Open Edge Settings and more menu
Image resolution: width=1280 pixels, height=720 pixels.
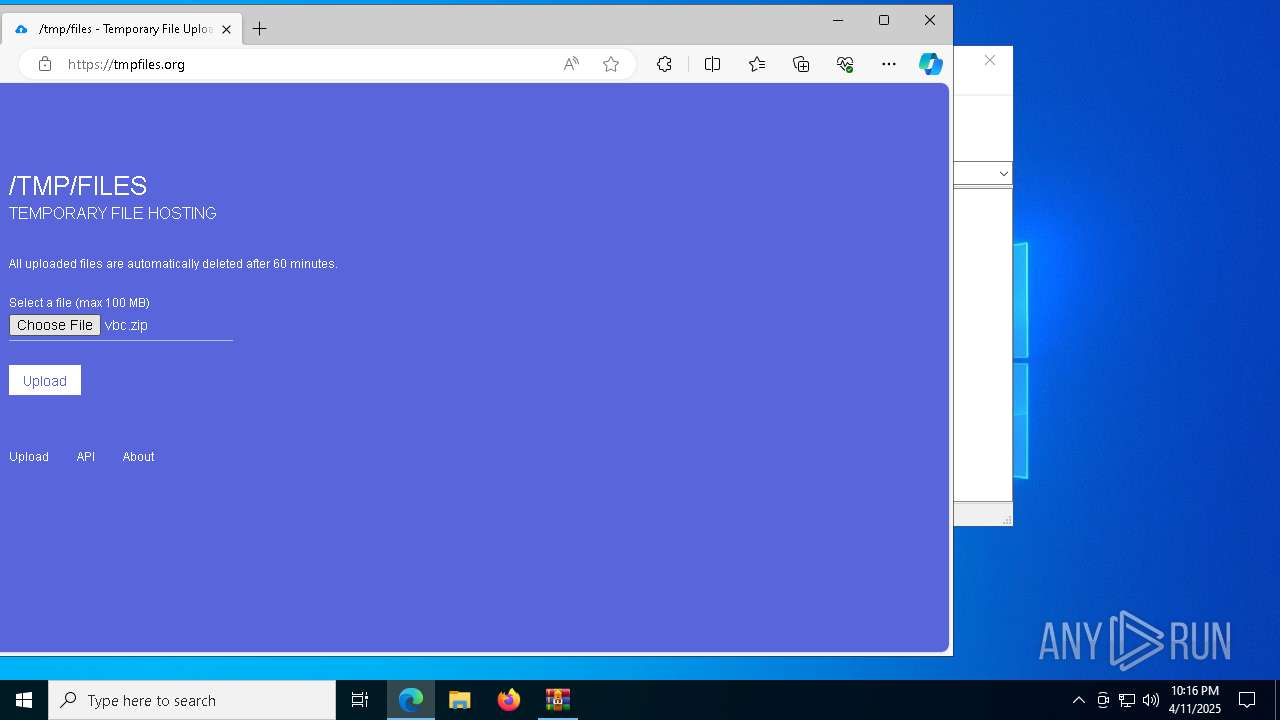click(889, 64)
